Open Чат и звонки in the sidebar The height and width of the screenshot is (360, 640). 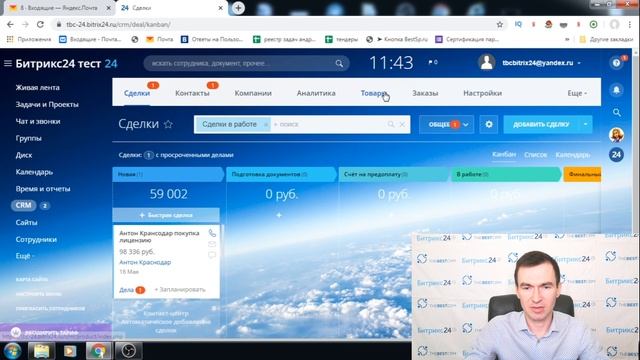pyautogui.click(x=38, y=121)
